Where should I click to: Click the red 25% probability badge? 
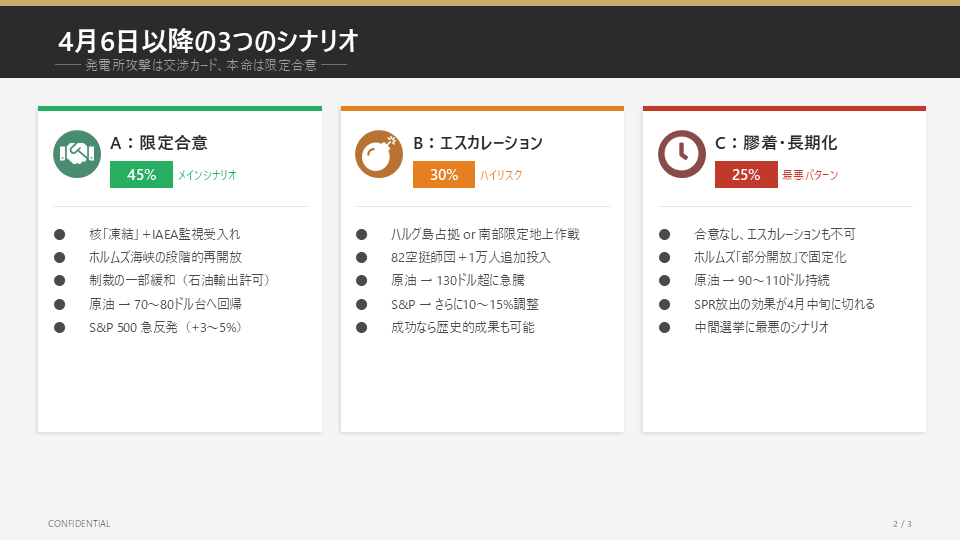coord(746,175)
